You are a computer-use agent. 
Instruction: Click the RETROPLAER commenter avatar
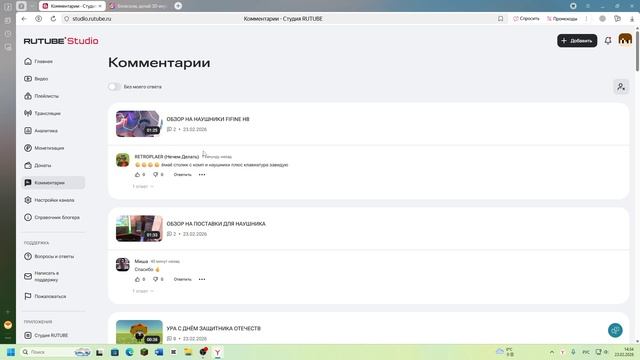[122, 160]
